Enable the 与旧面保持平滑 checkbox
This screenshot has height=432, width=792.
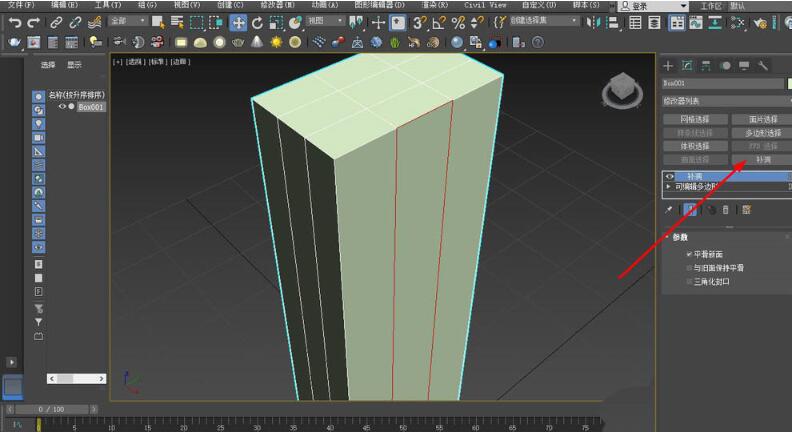689,268
